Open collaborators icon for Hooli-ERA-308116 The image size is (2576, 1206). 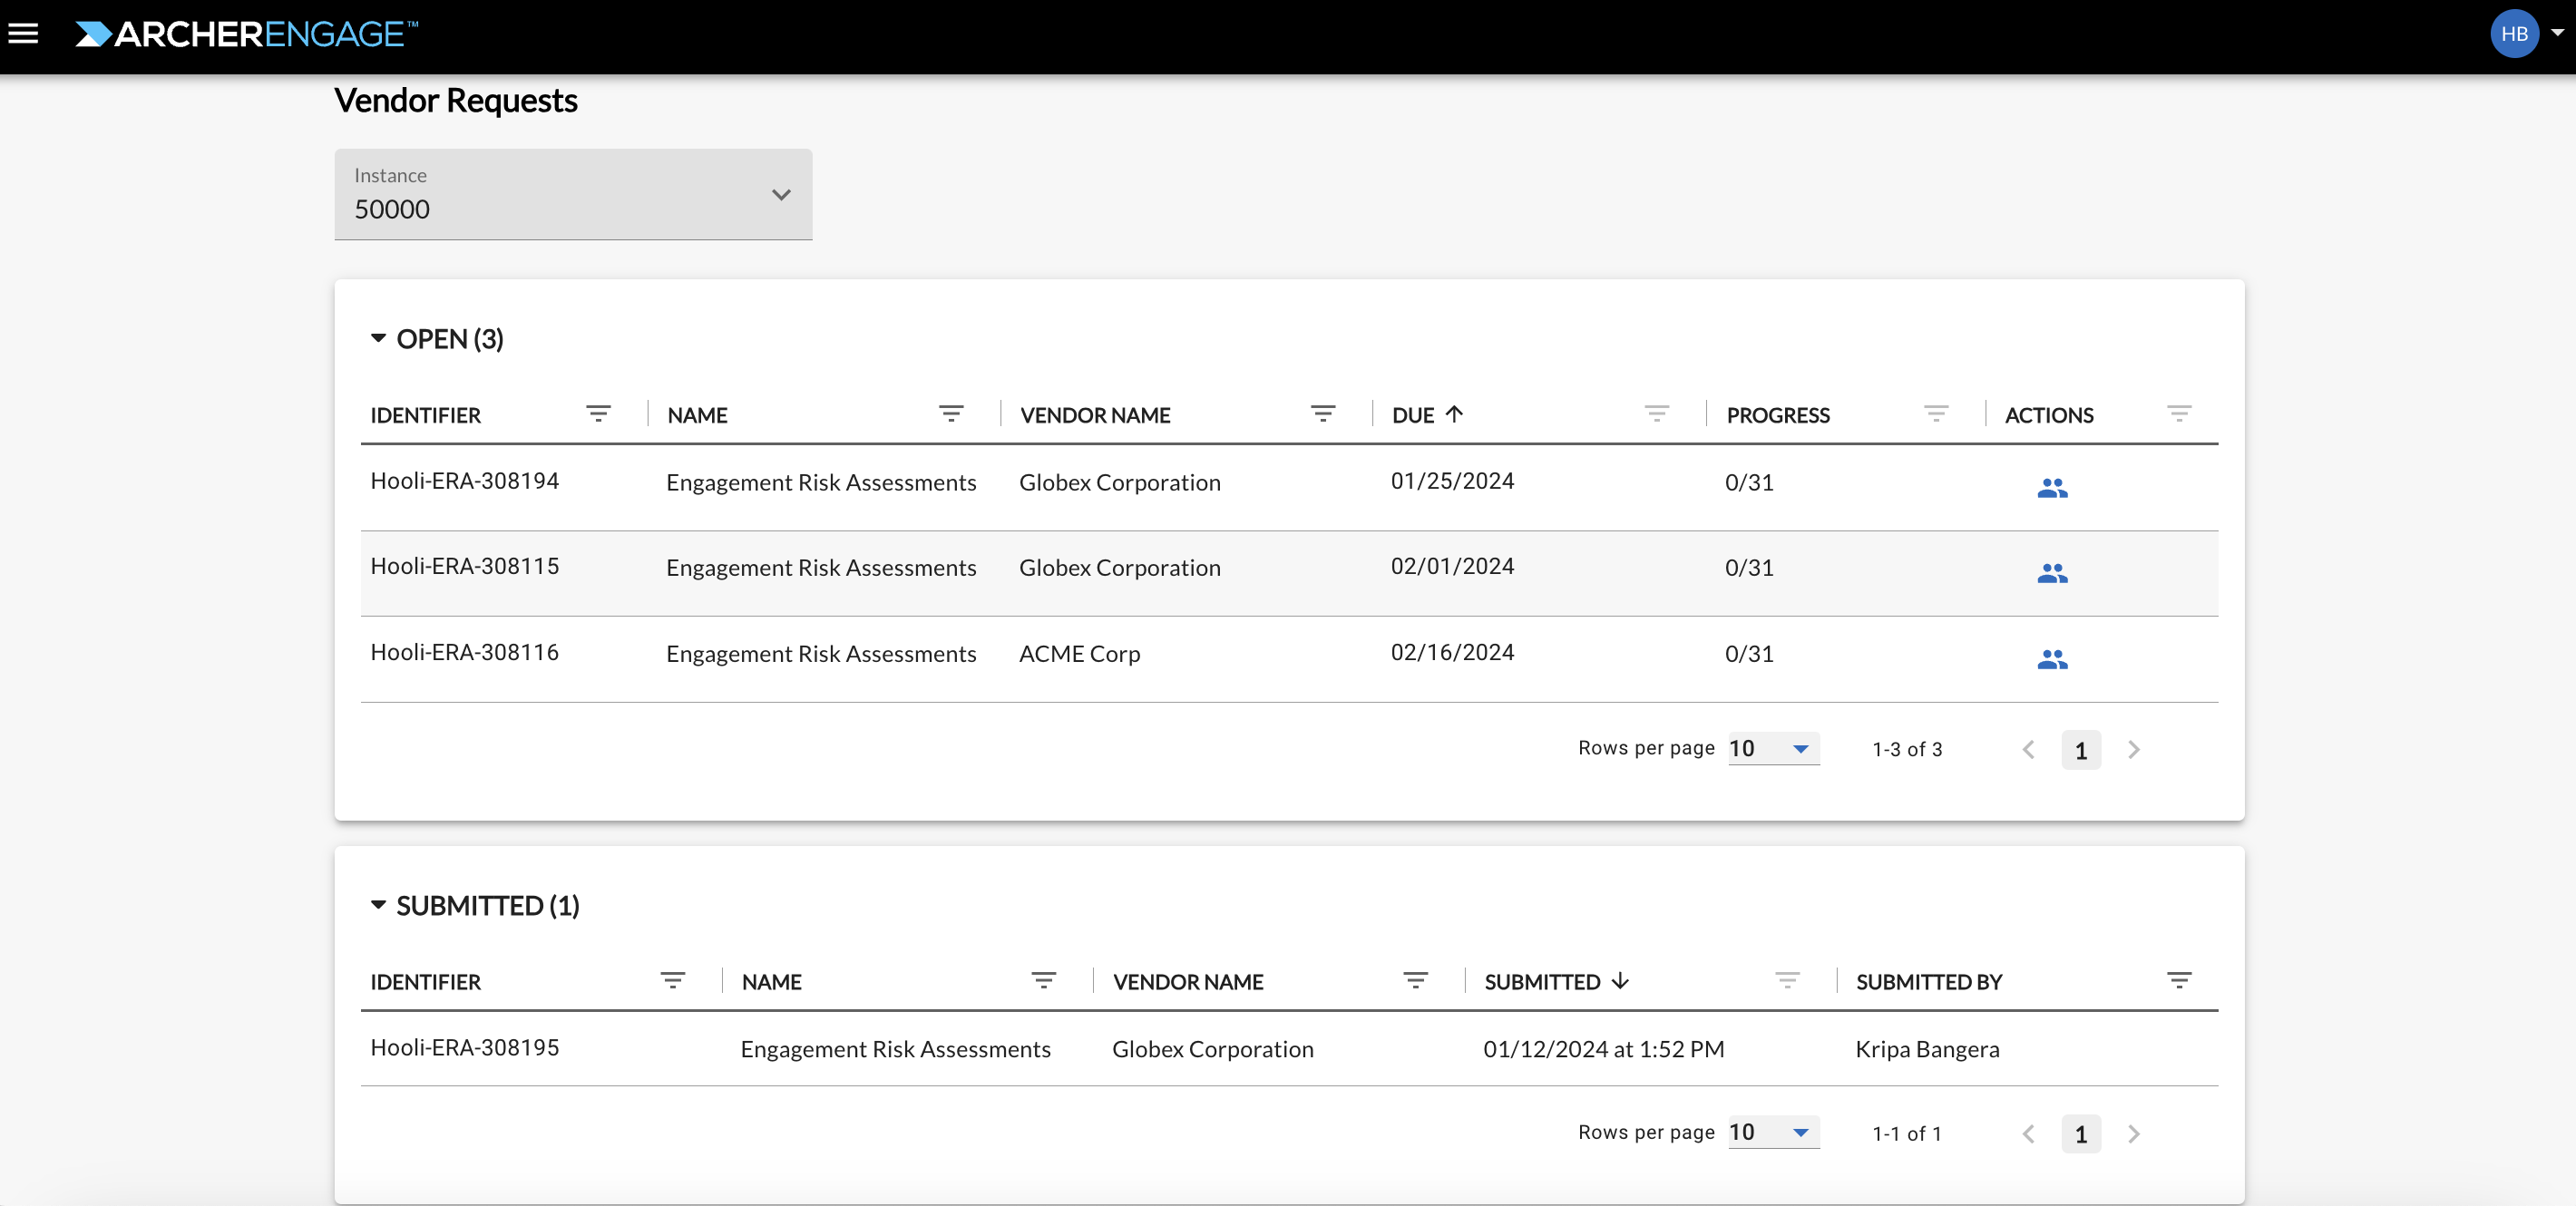click(2052, 659)
